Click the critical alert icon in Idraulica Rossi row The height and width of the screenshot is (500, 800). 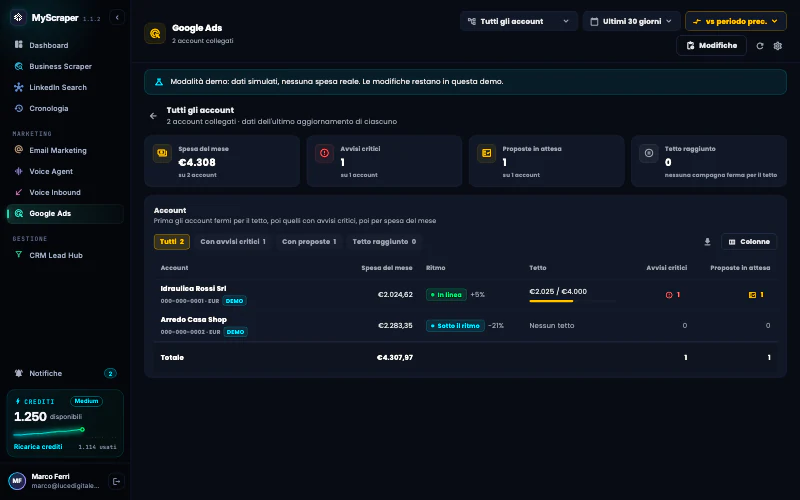point(669,295)
